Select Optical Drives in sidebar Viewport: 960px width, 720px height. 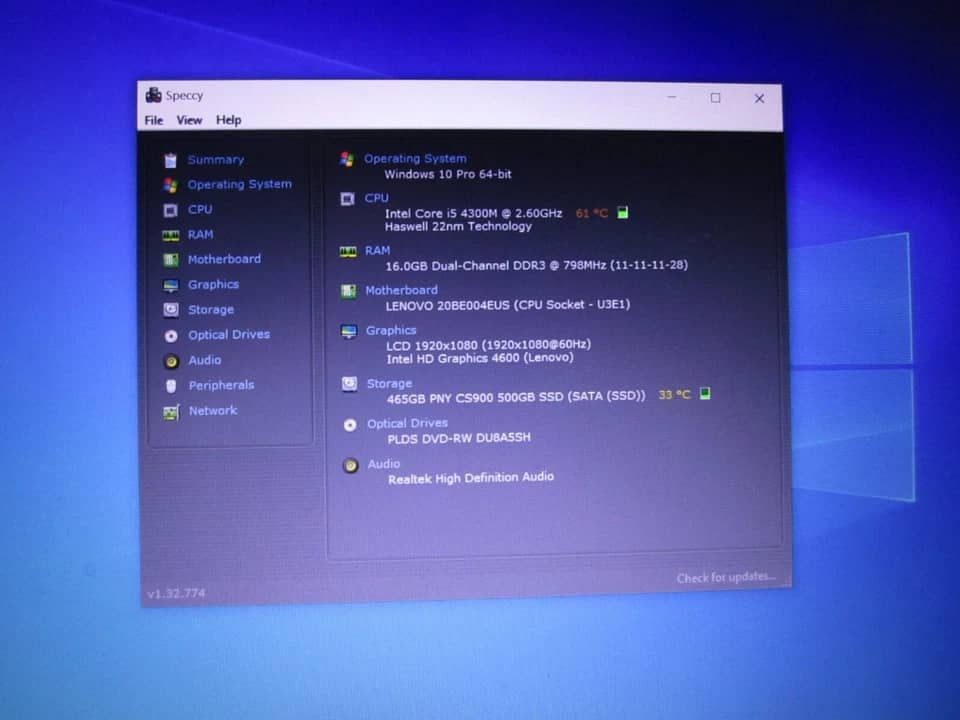click(229, 335)
